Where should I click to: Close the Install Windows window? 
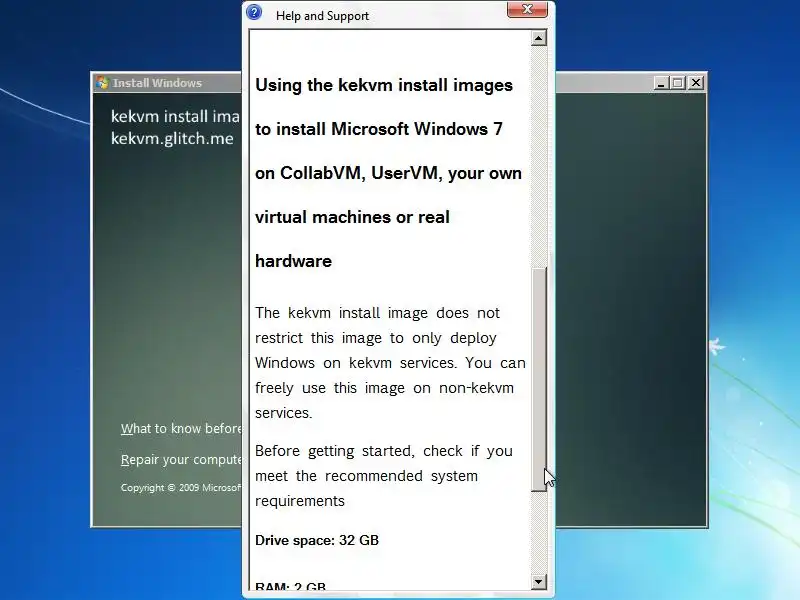click(x=696, y=83)
